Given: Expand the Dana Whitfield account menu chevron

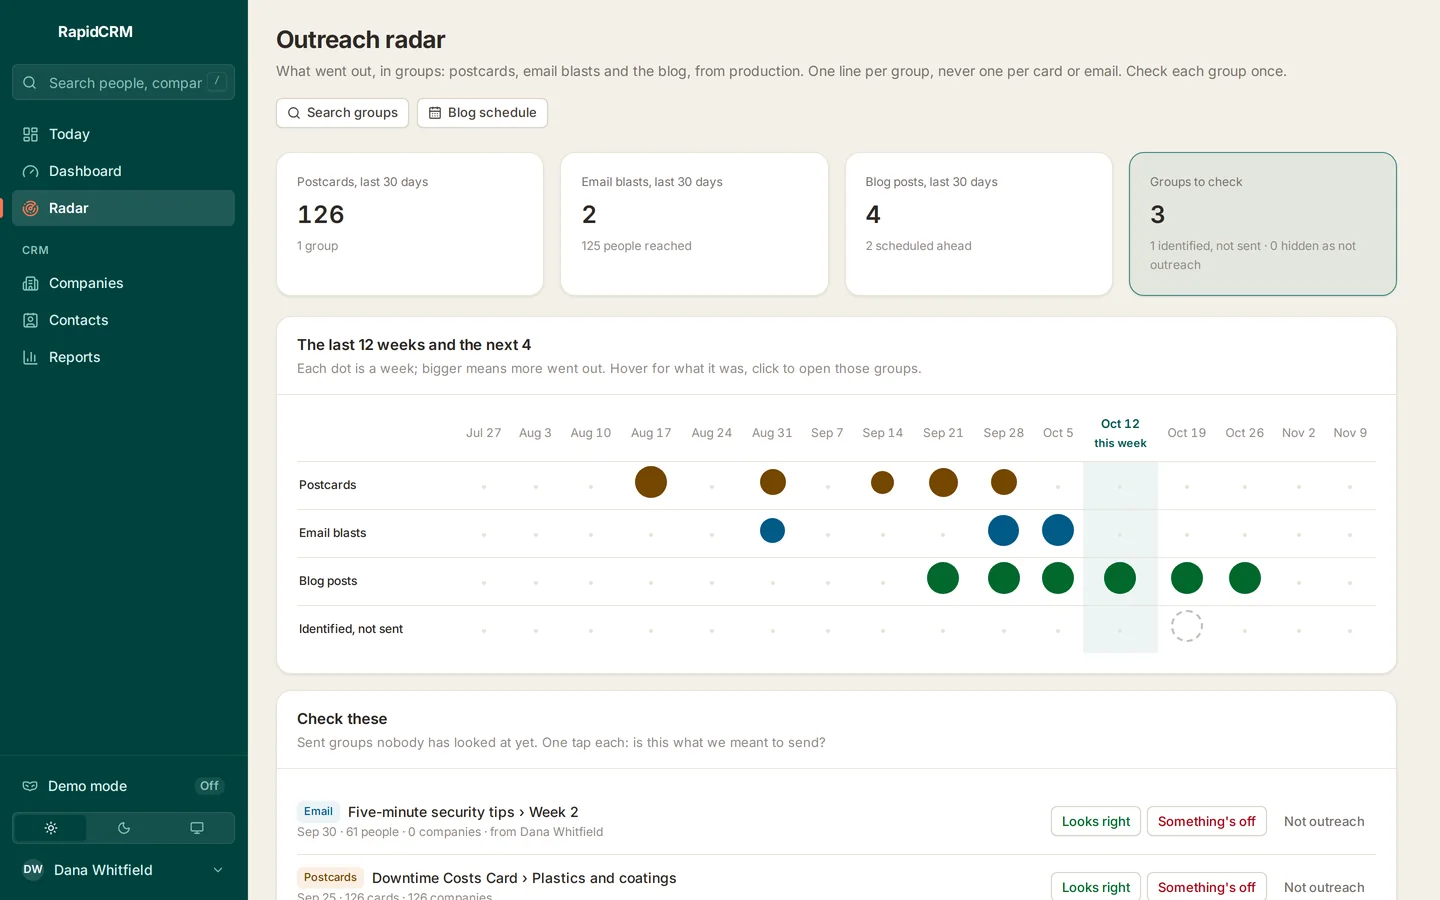Looking at the screenshot, I should (x=218, y=870).
